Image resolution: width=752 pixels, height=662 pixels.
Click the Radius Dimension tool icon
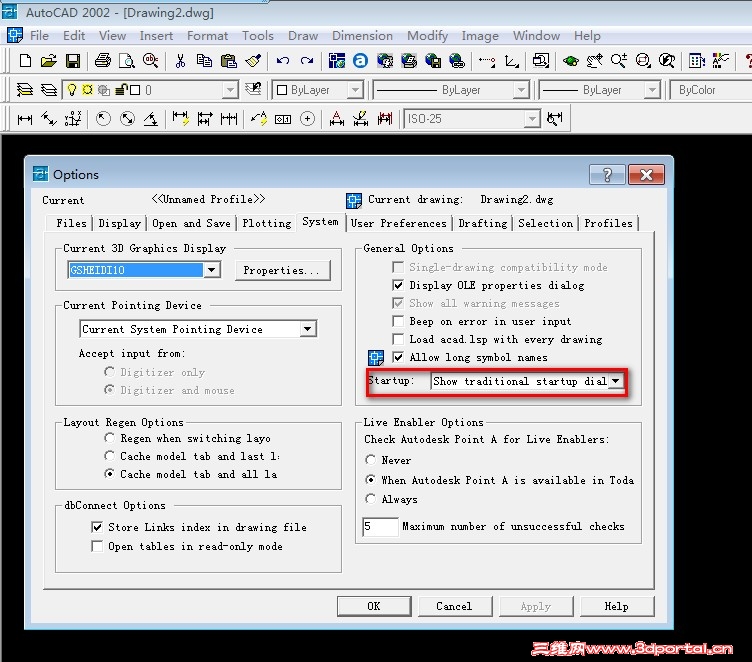pyautogui.click(x=103, y=118)
